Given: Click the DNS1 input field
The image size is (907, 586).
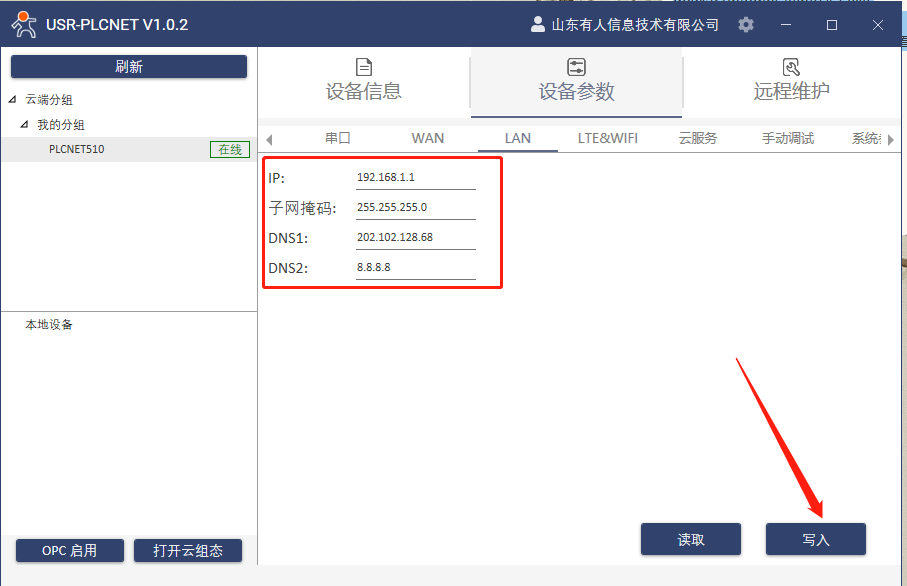Looking at the screenshot, I should [415, 238].
